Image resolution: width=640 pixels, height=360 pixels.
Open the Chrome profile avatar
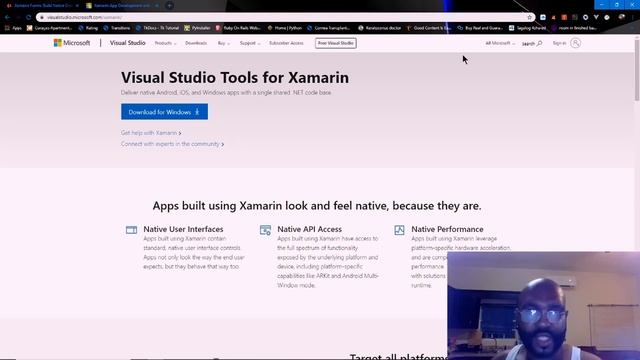(x=622, y=17)
